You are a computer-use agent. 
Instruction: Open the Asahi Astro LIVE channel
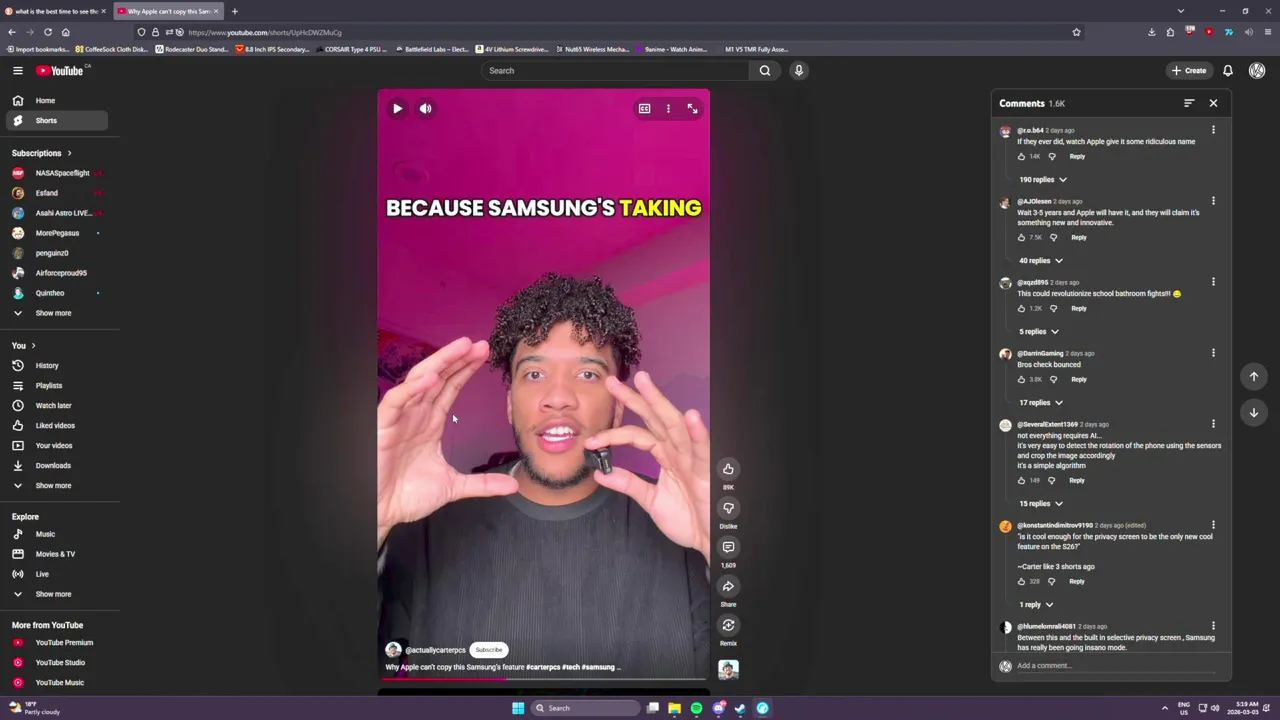pos(57,213)
